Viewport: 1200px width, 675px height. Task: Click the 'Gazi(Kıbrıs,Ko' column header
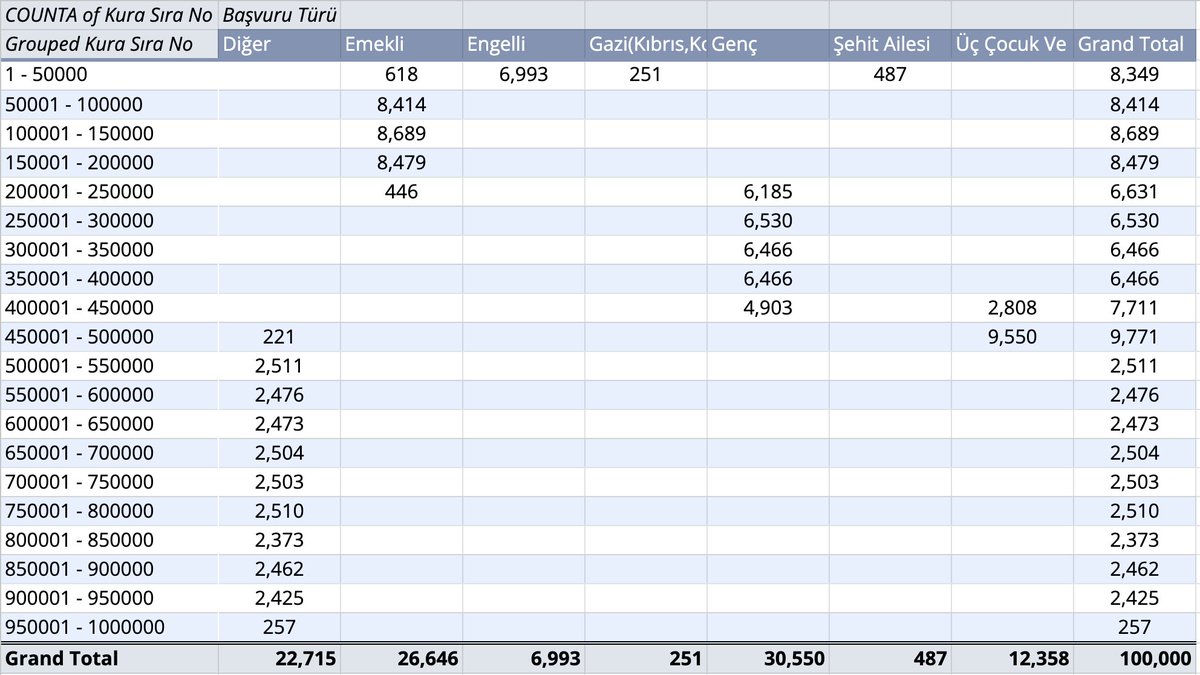point(645,44)
